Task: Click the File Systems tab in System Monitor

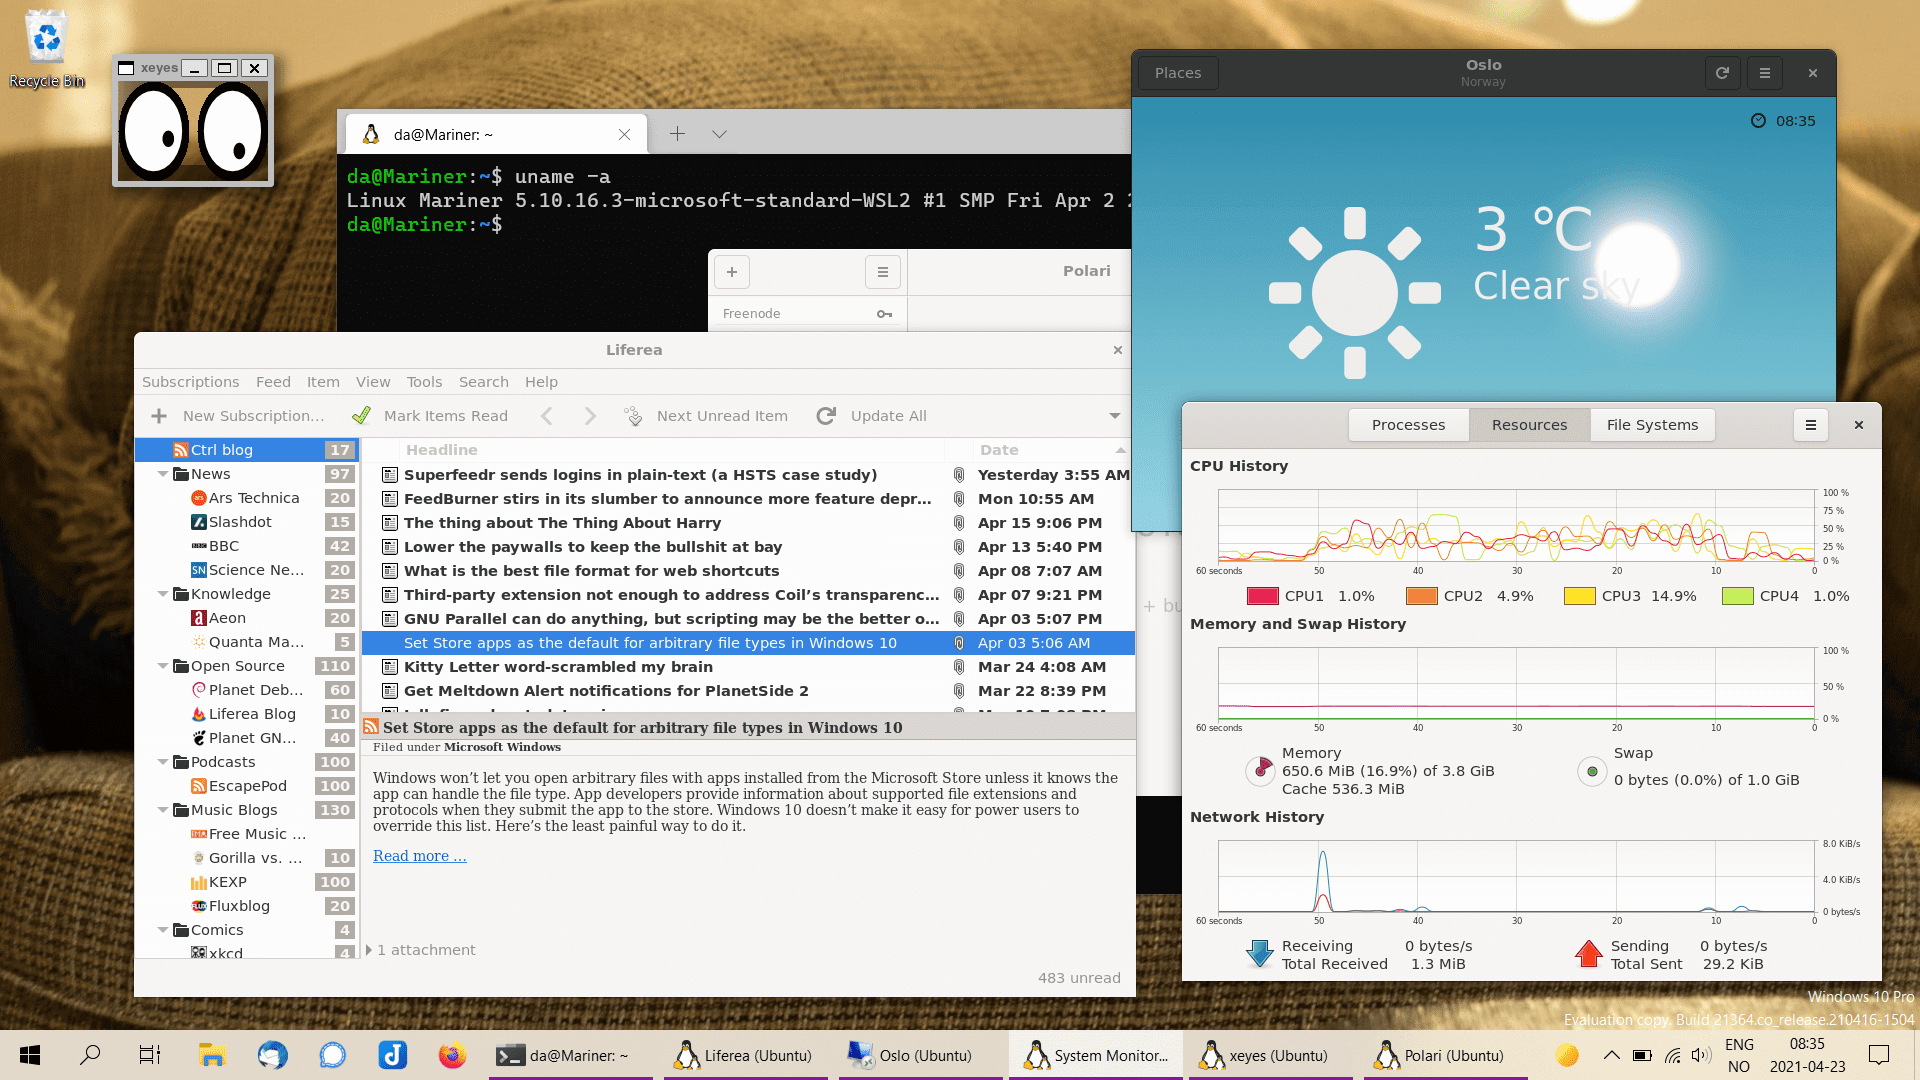Action: tap(1652, 425)
